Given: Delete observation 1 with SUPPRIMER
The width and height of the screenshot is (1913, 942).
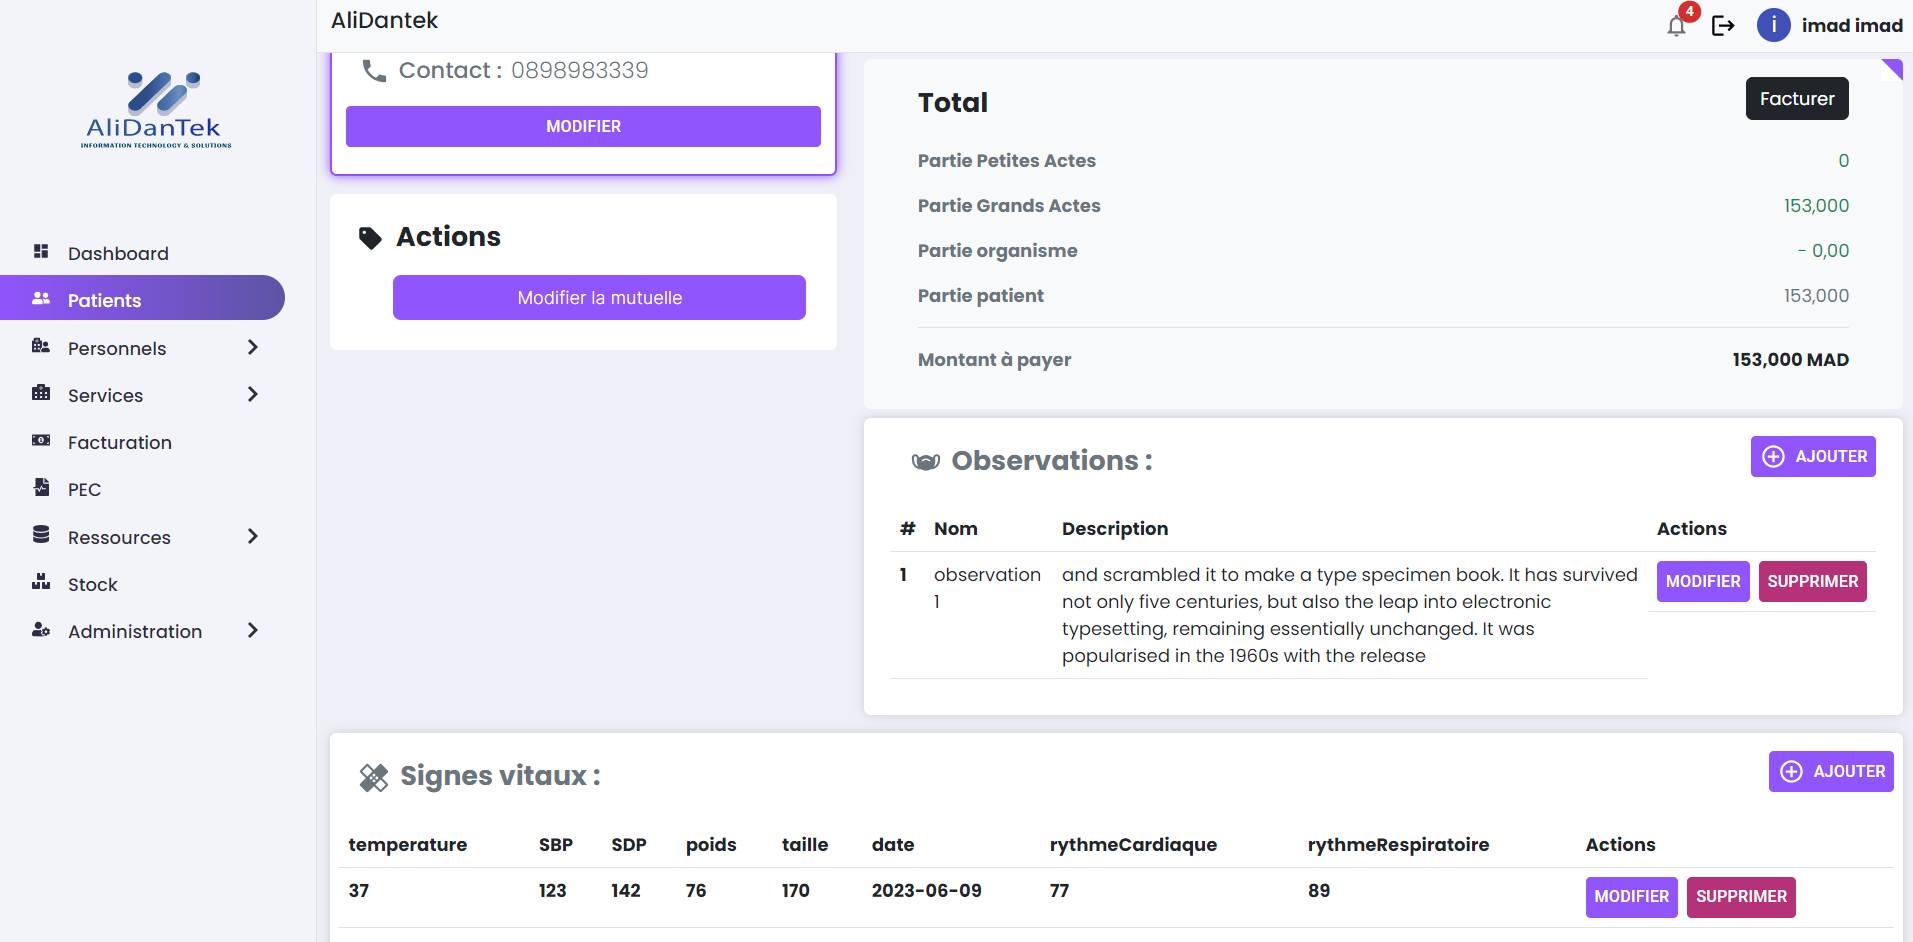Looking at the screenshot, I should [1812, 582].
